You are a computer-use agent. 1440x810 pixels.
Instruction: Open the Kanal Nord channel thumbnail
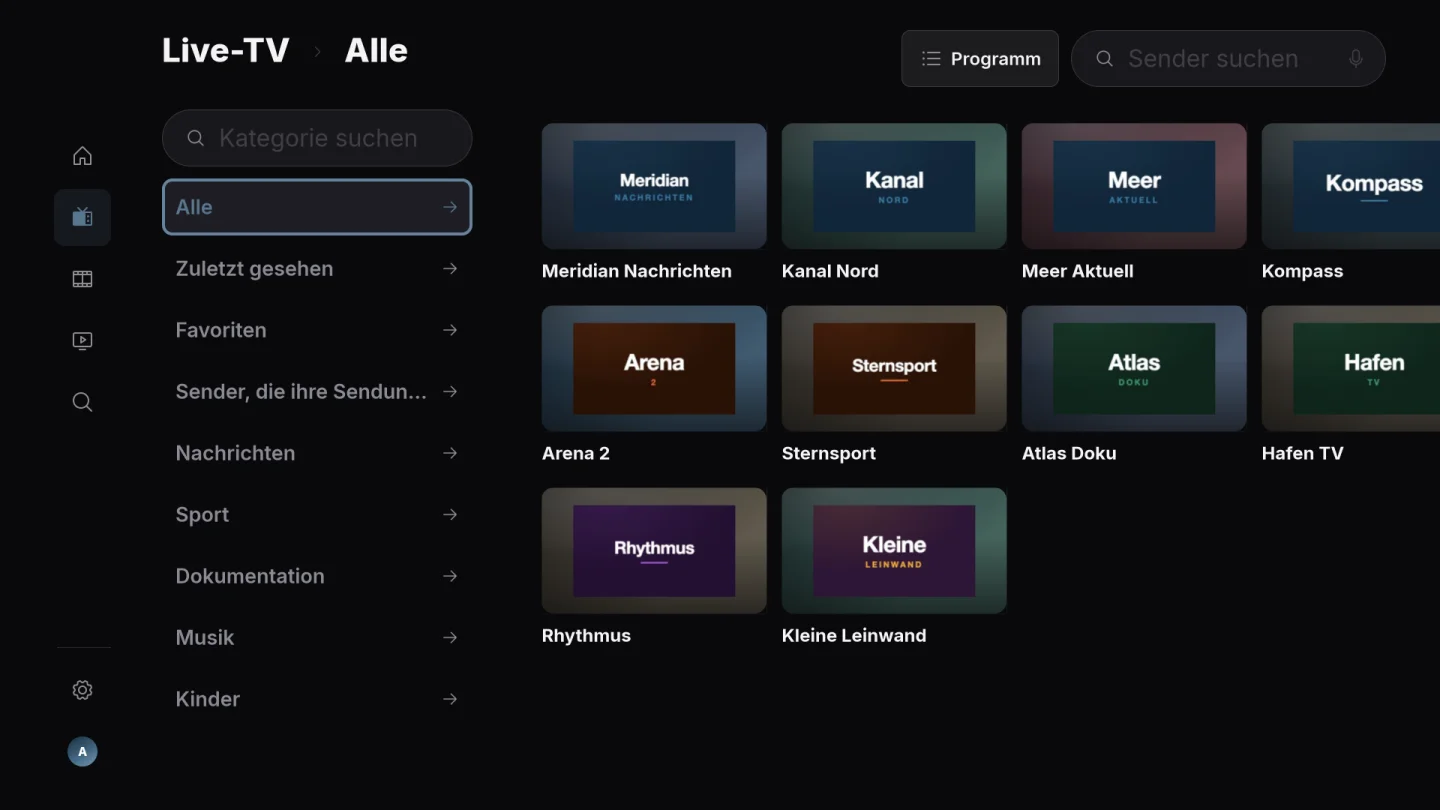click(x=894, y=186)
